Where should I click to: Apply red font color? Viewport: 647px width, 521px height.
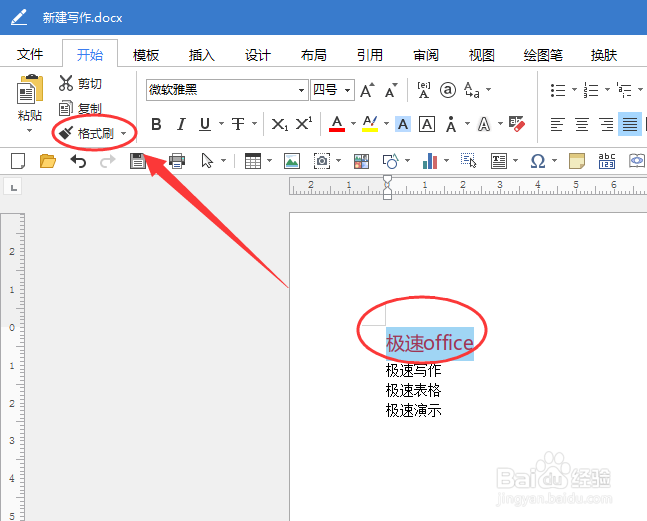tap(337, 124)
